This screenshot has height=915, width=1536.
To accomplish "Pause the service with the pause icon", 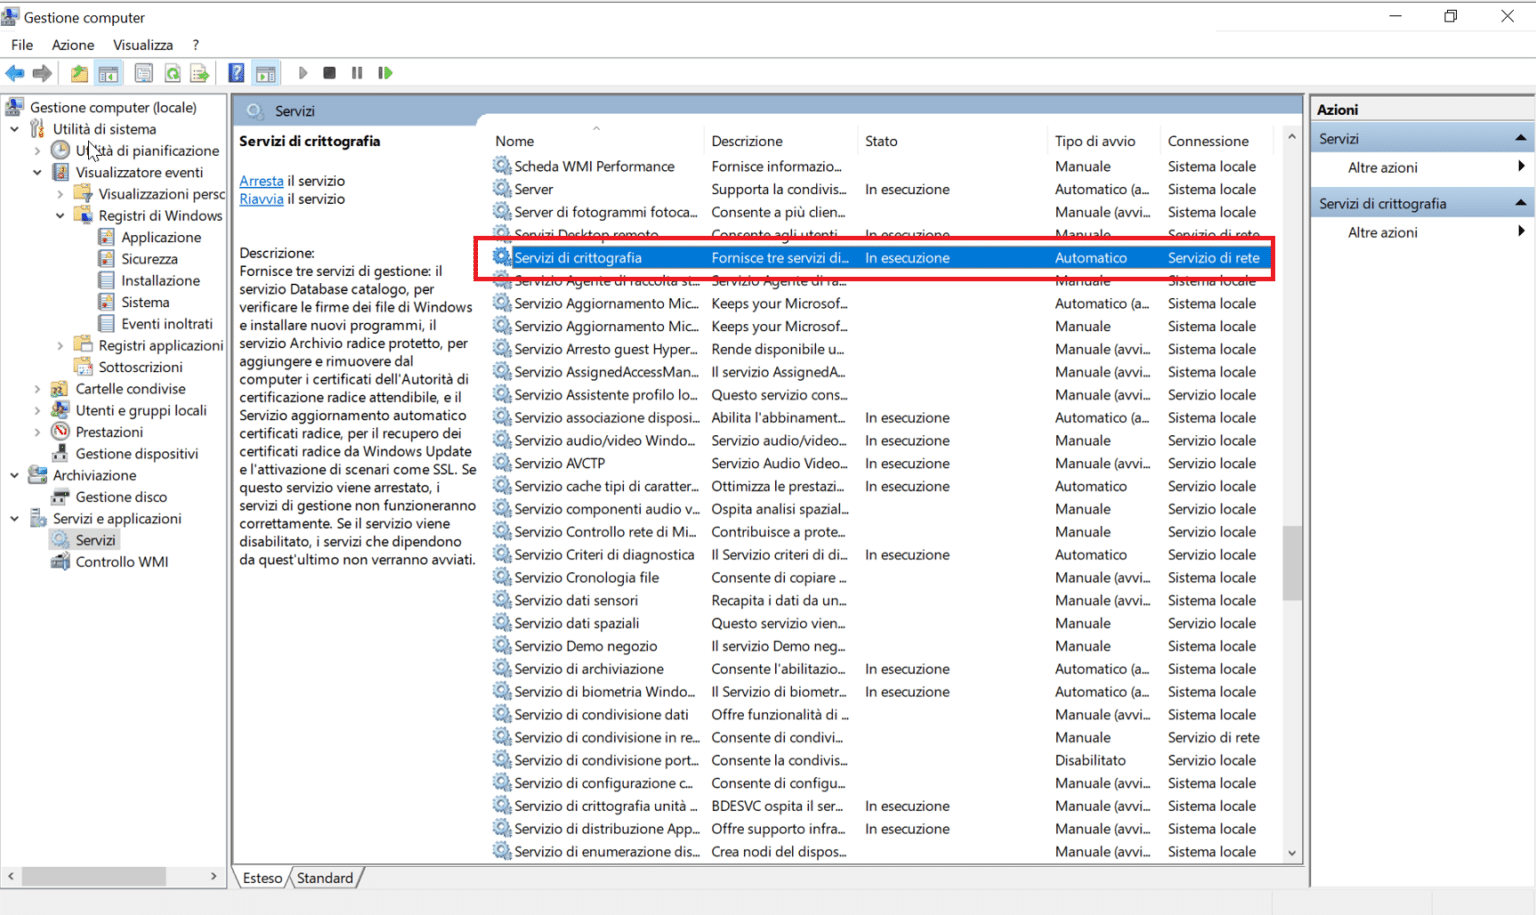I will (x=356, y=72).
